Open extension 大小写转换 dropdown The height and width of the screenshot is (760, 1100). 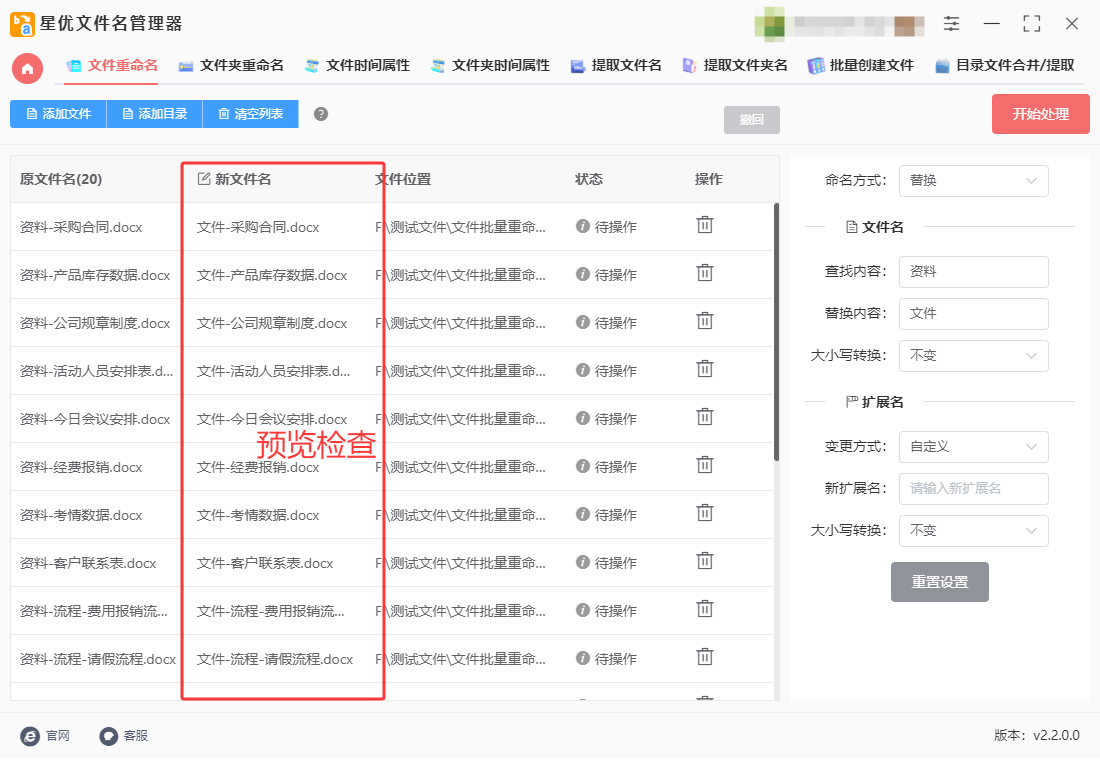[973, 531]
